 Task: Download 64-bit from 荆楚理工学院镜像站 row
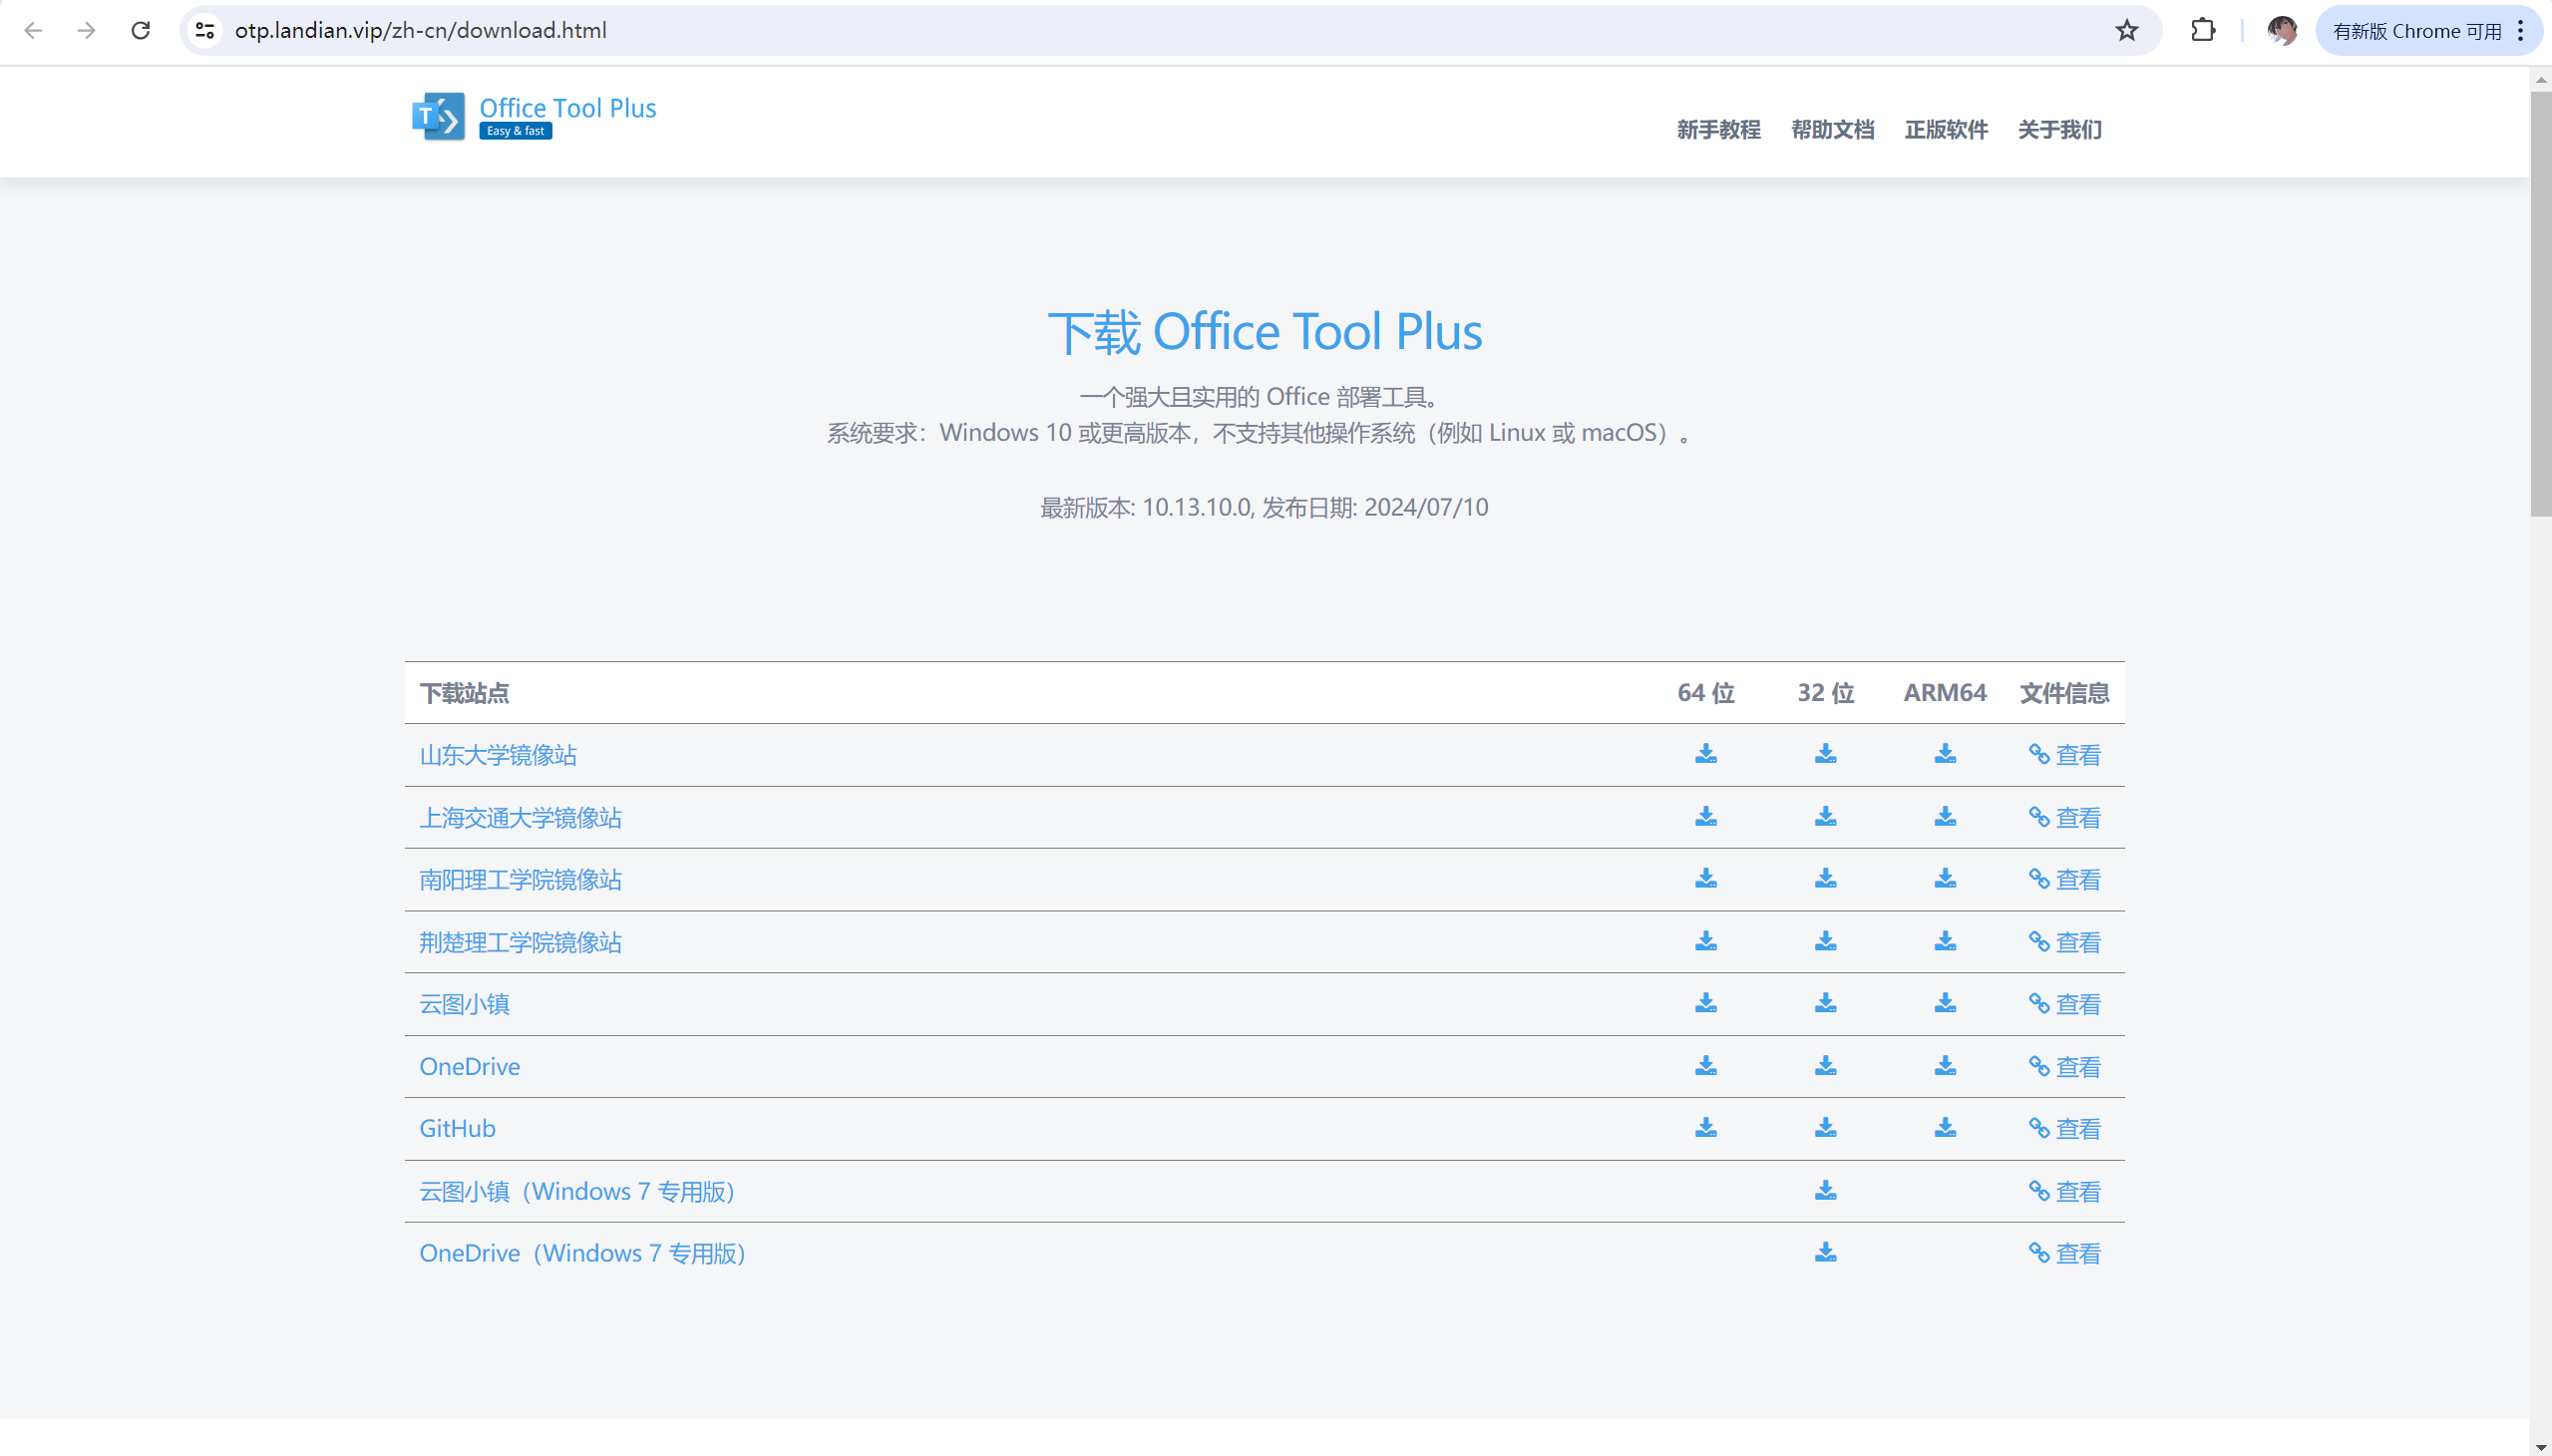(x=1705, y=942)
